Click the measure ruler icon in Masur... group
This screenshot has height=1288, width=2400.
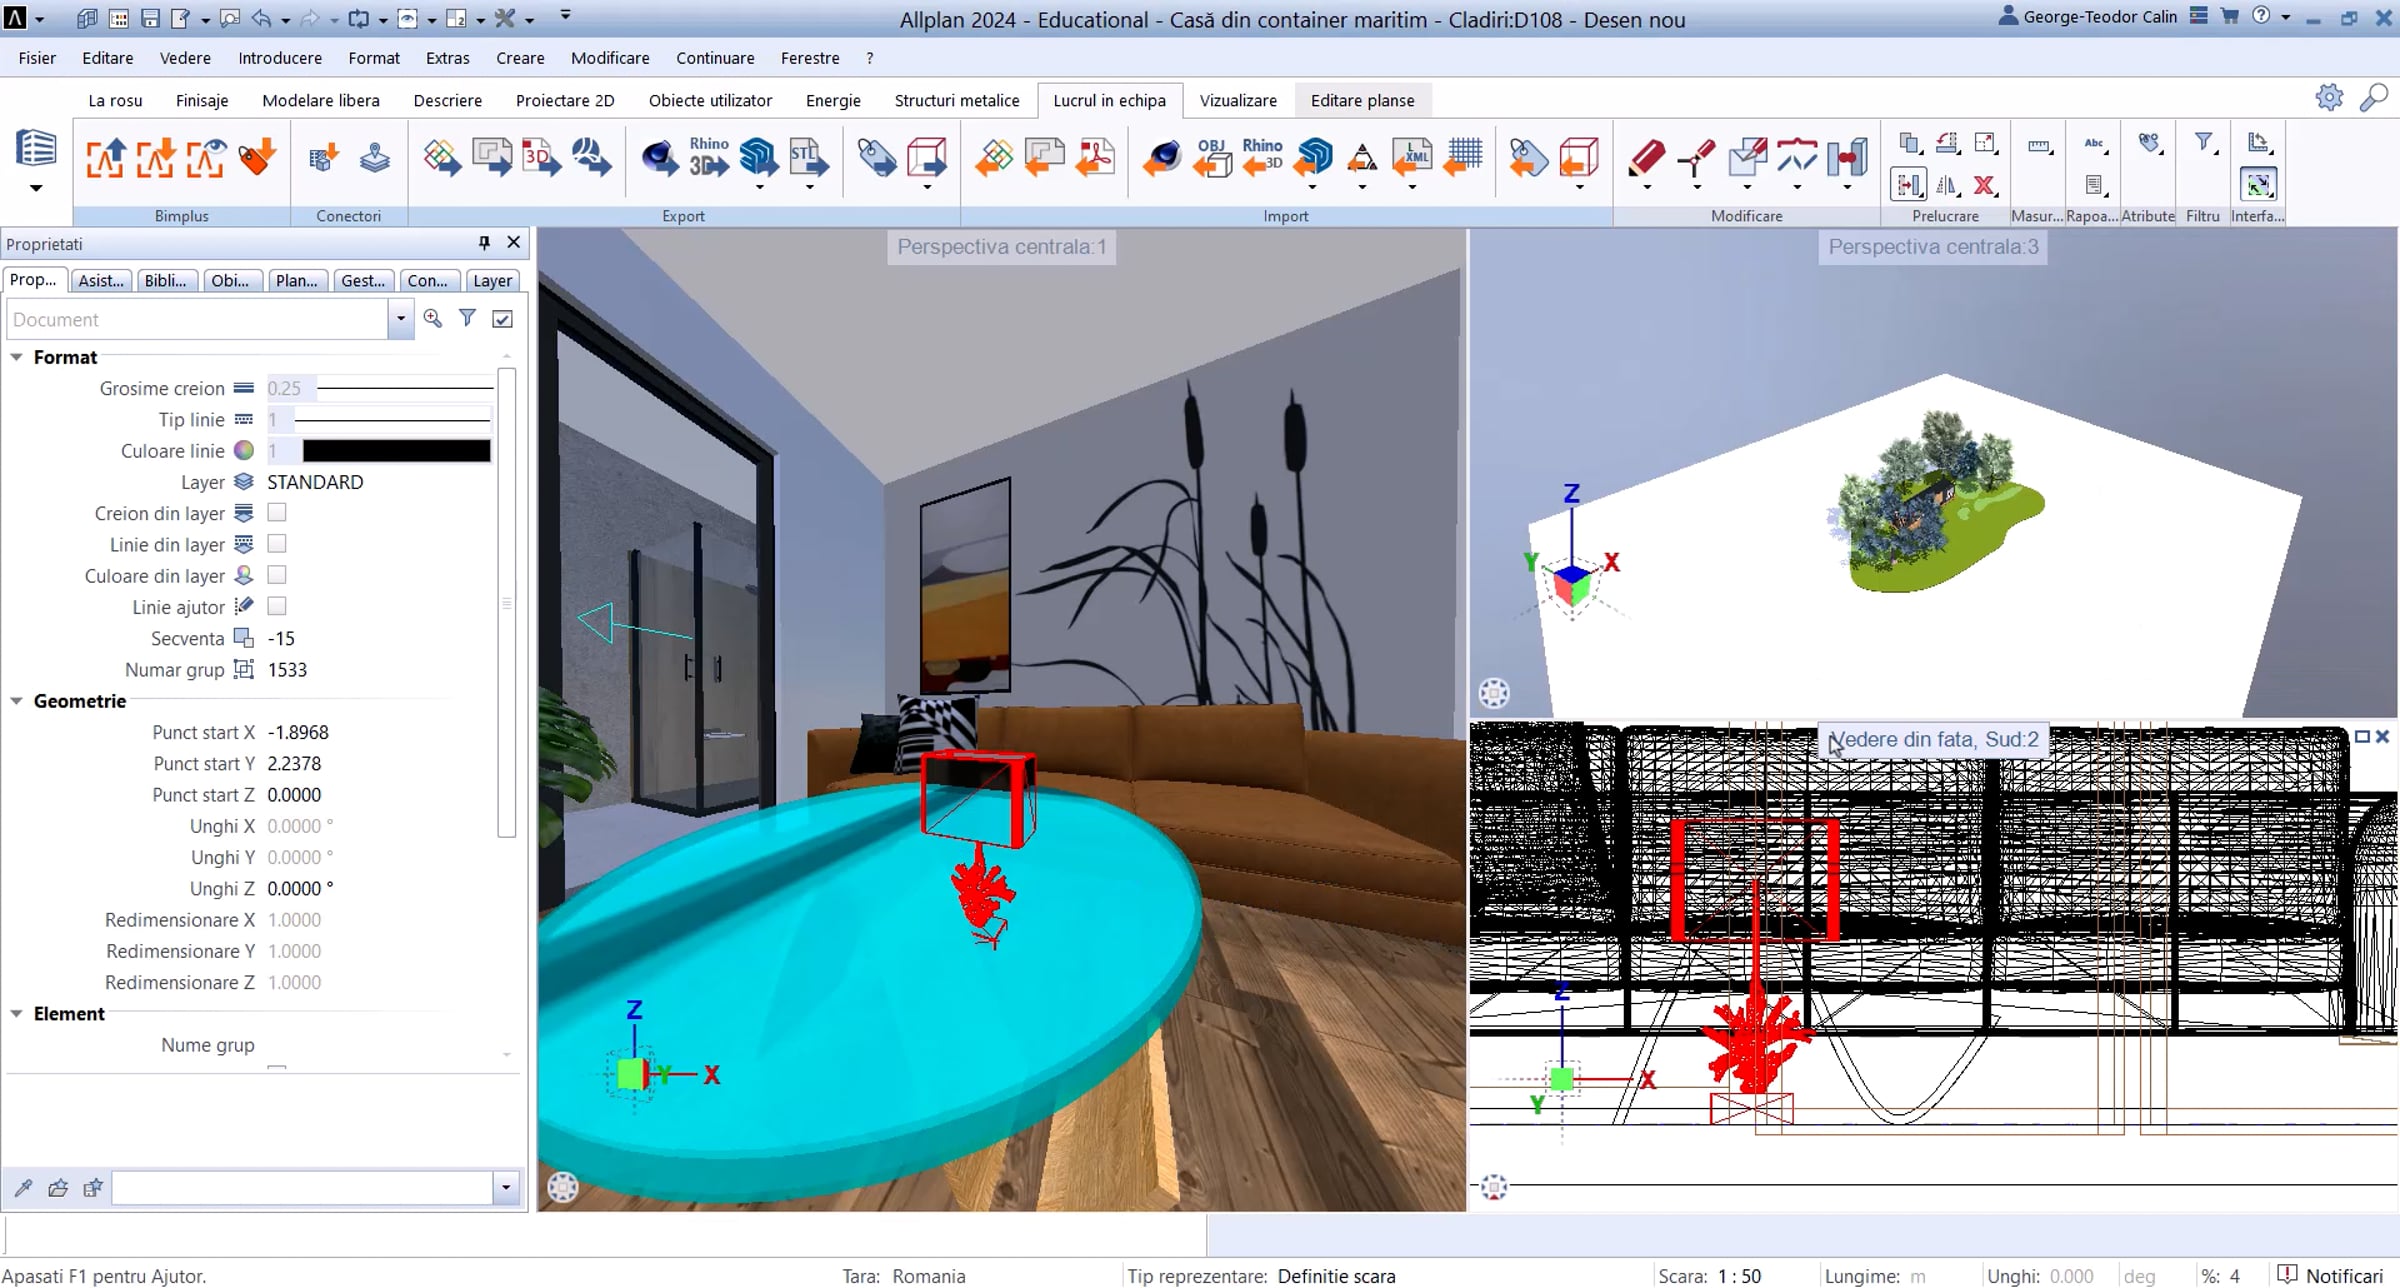point(2039,146)
